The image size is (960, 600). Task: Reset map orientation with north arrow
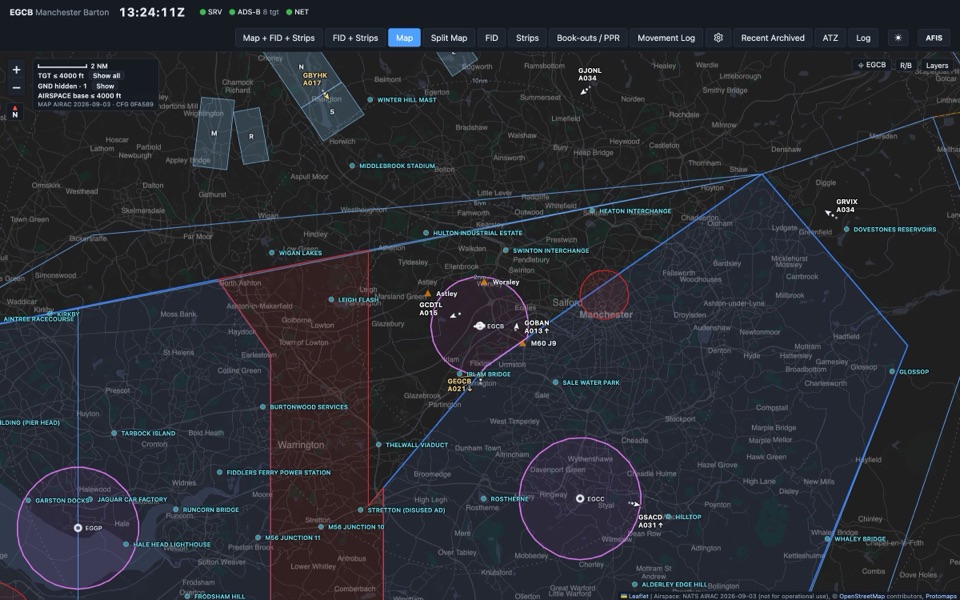(x=15, y=111)
